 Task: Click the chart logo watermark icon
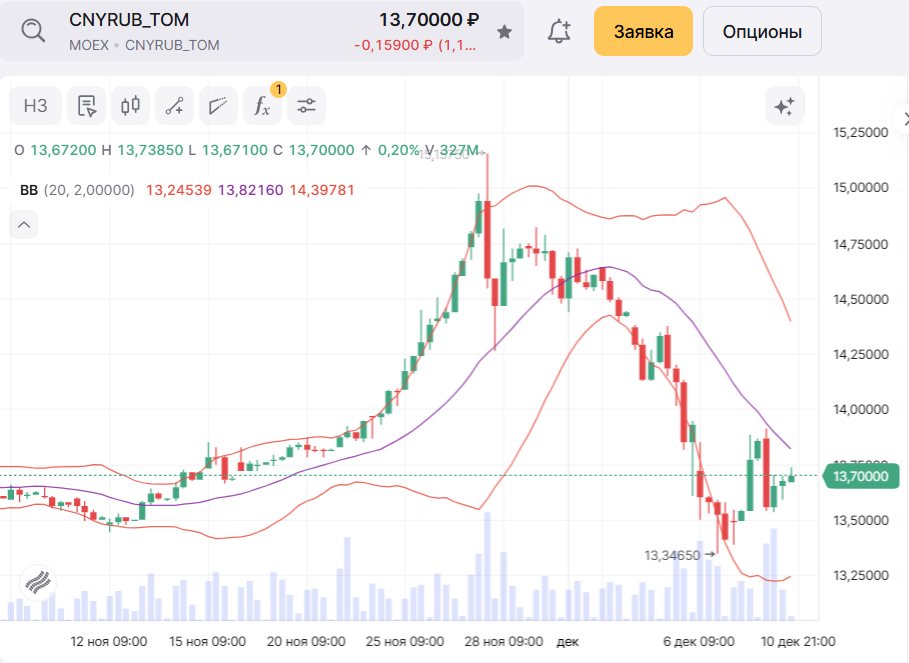click(37, 582)
